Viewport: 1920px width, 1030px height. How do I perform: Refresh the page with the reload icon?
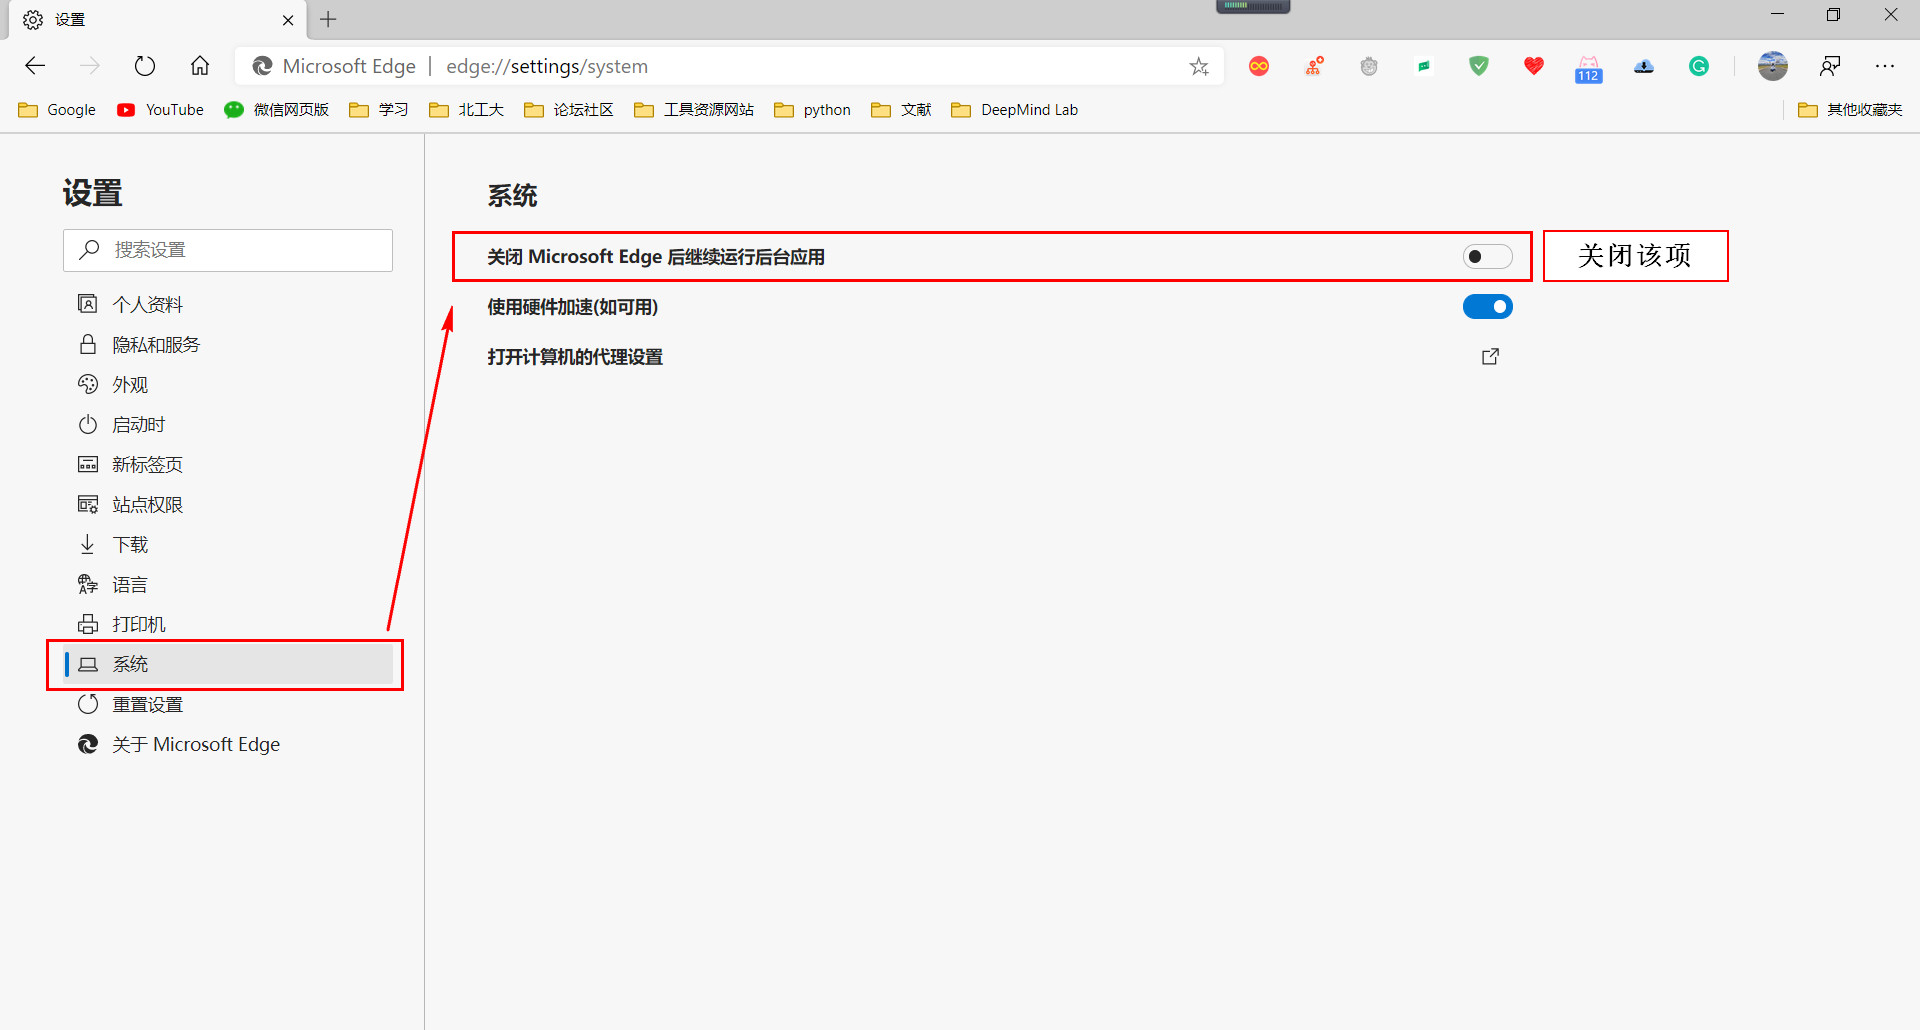click(x=145, y=66)
